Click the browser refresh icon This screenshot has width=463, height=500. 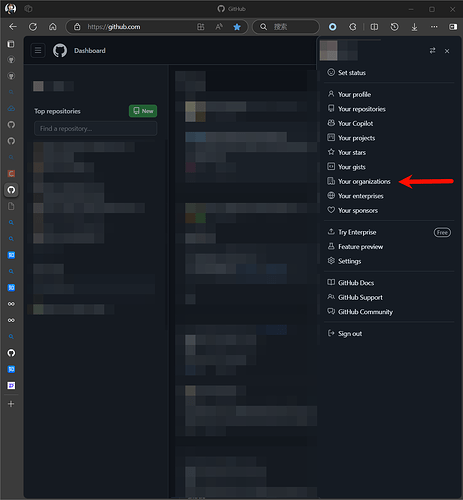click(x=33, y=27)
